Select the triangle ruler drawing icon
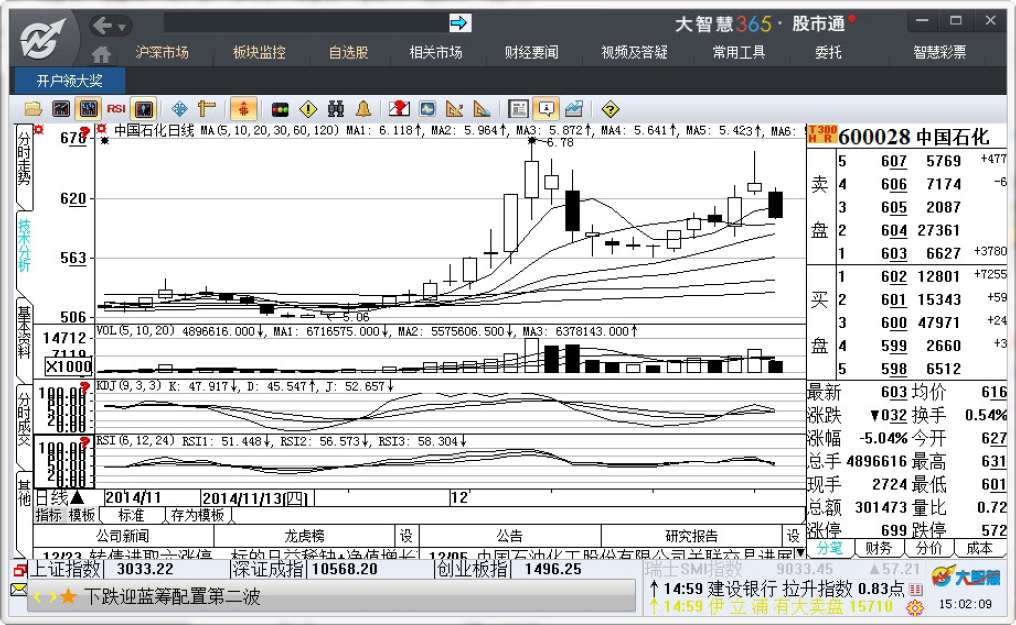This screenshot has width=1016, height=625. (x=482, y=109)
